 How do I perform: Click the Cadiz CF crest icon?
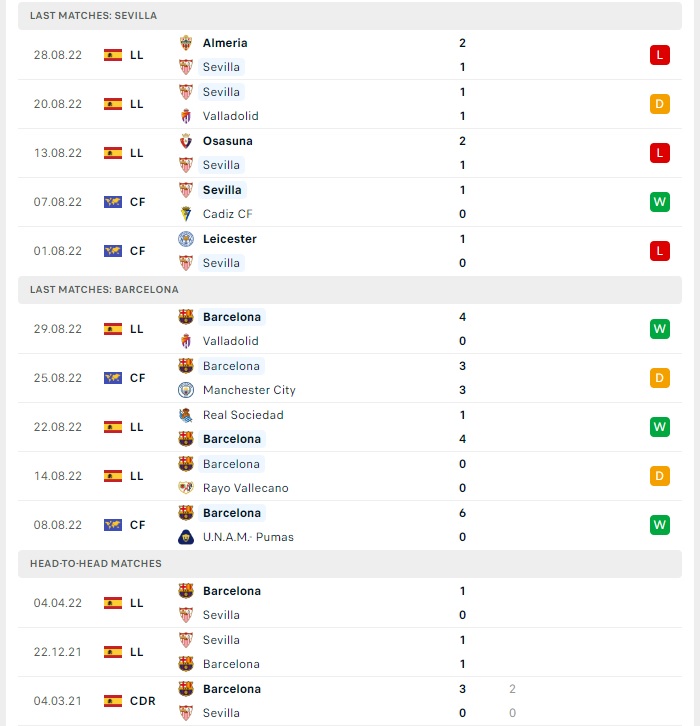point(186,214)
